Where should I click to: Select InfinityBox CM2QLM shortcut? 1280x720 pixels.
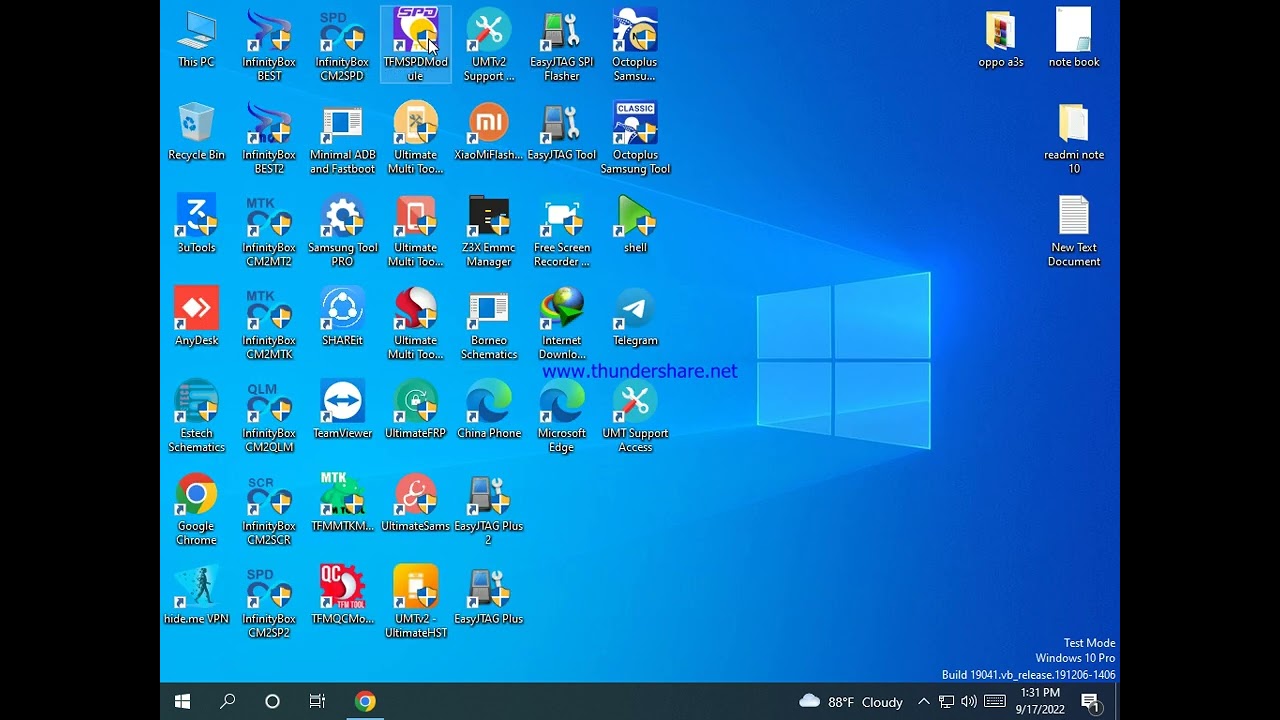[269, 417]
